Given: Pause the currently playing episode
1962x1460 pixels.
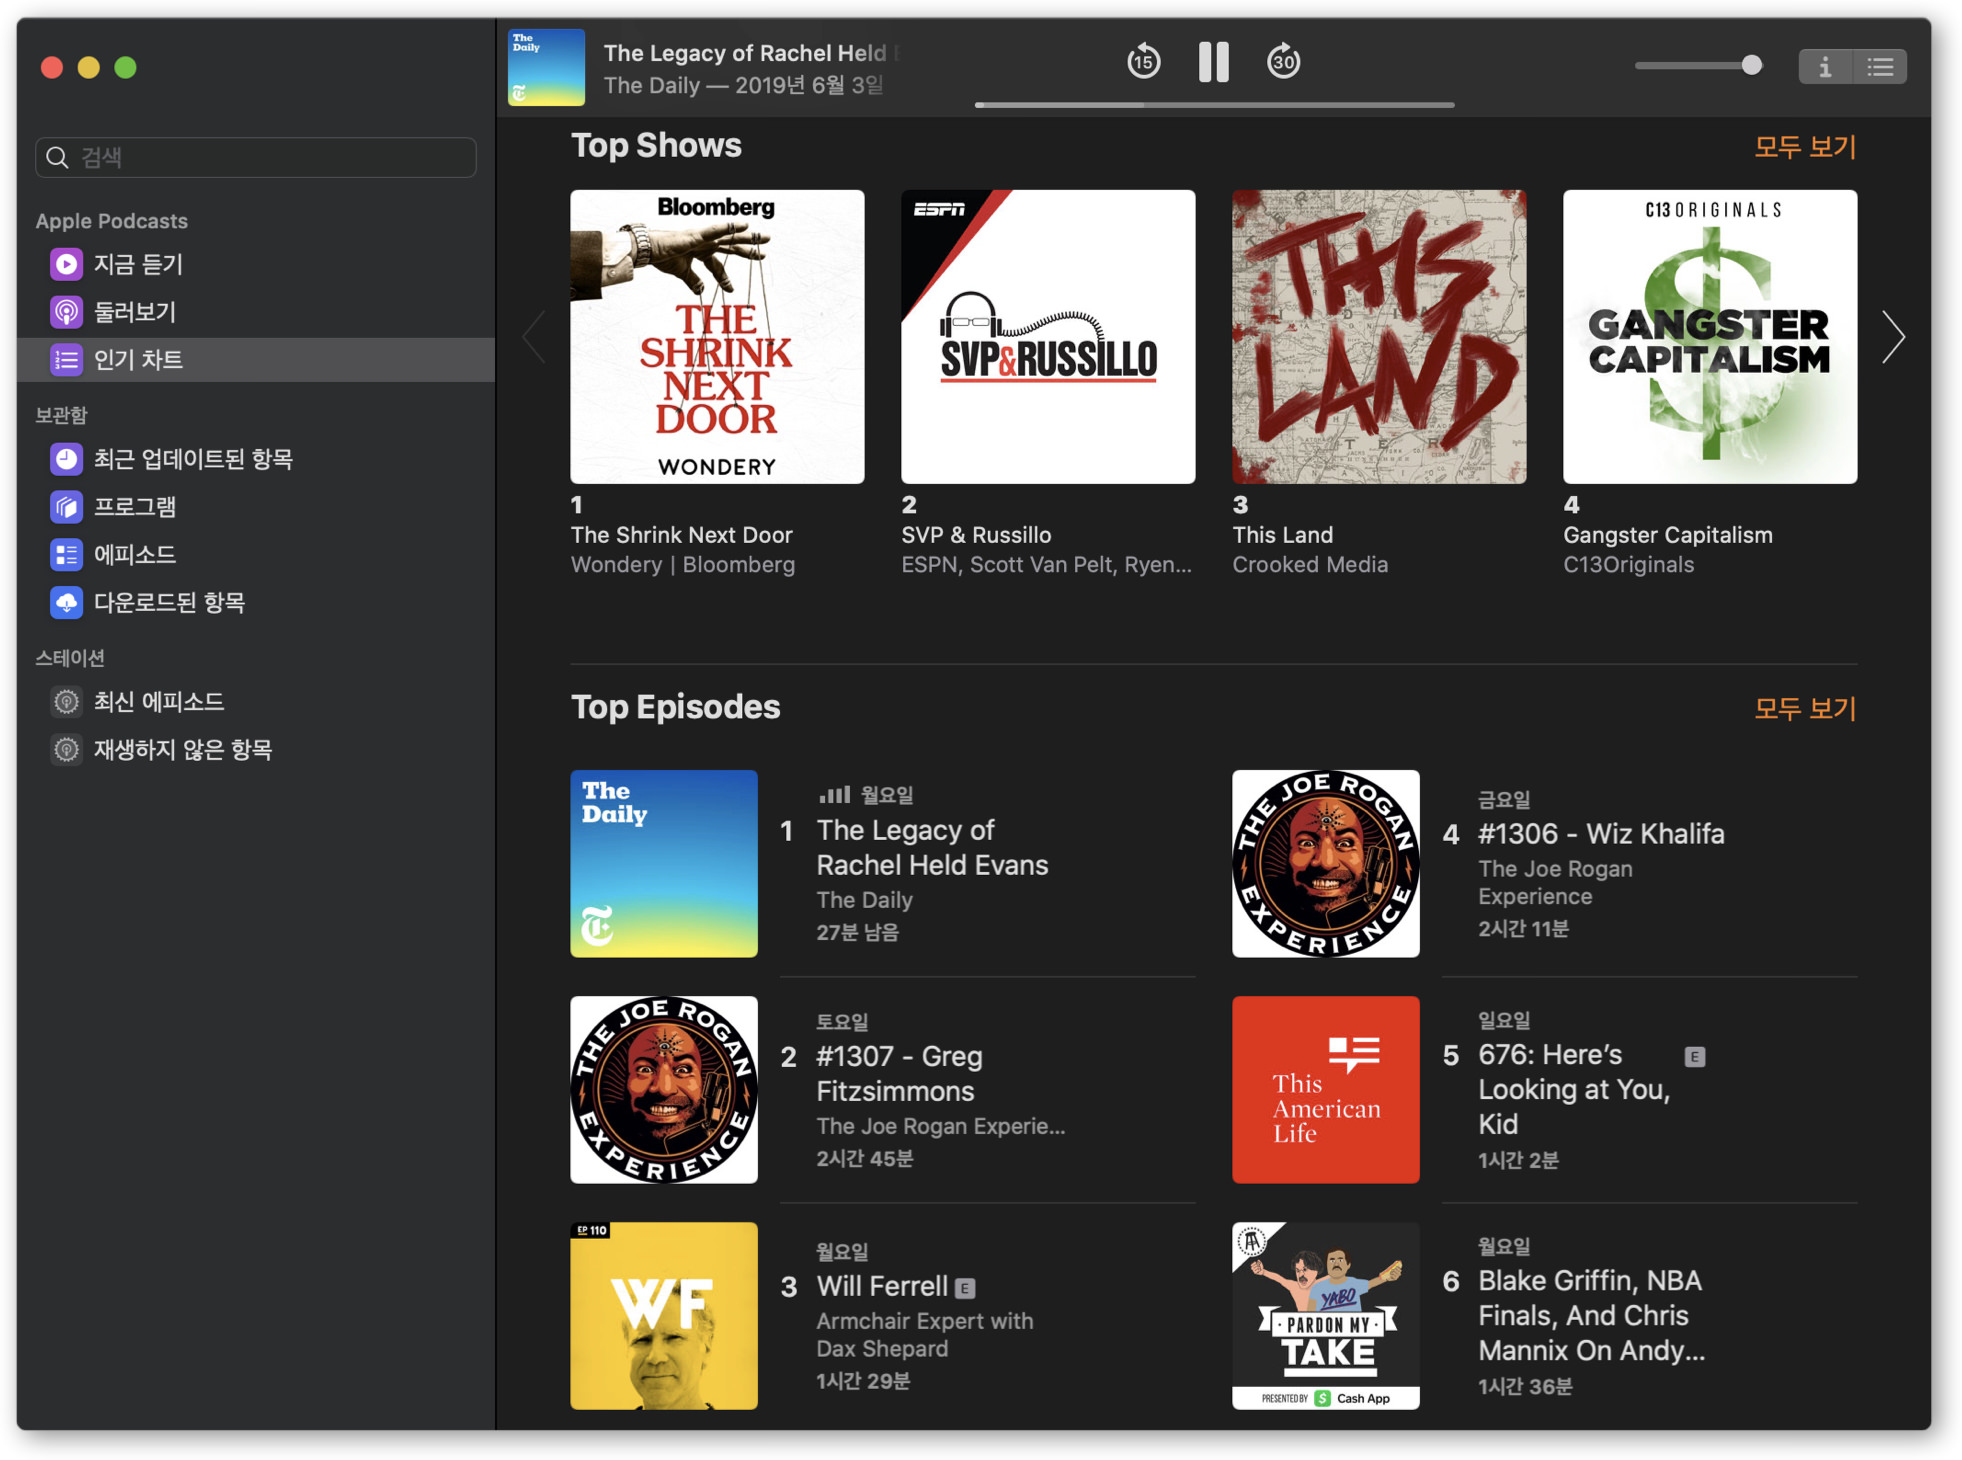Looking at the screenshot, I should click(x=1213, y=62).
